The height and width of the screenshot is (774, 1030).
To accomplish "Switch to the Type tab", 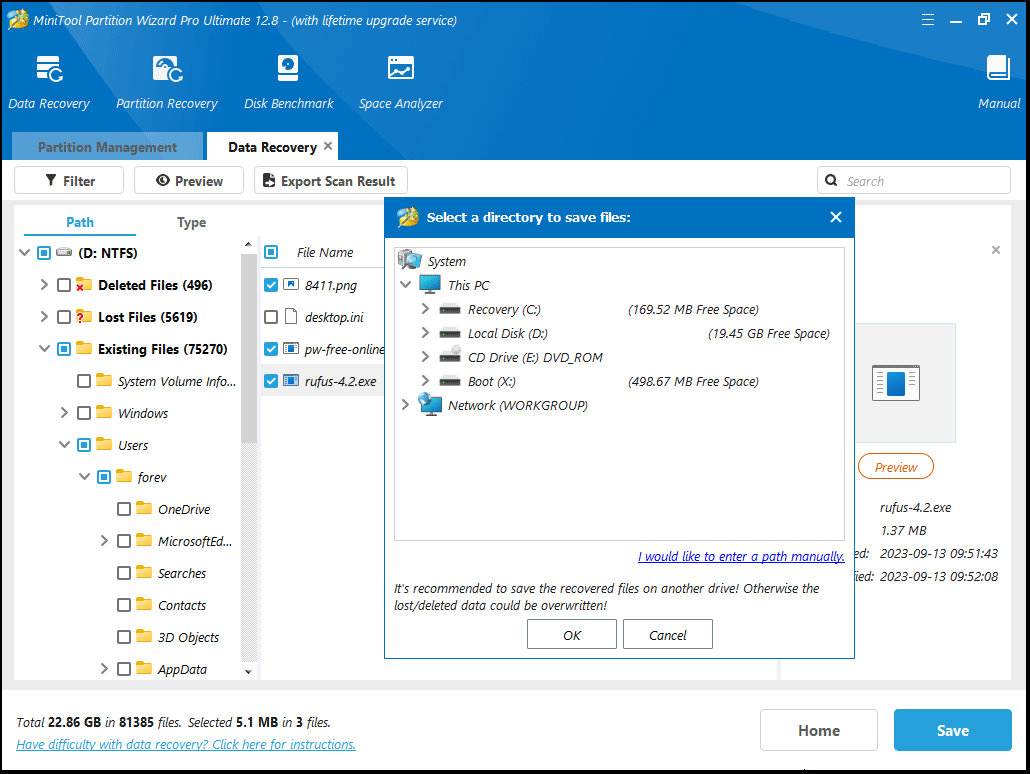I will coord(191,222).
